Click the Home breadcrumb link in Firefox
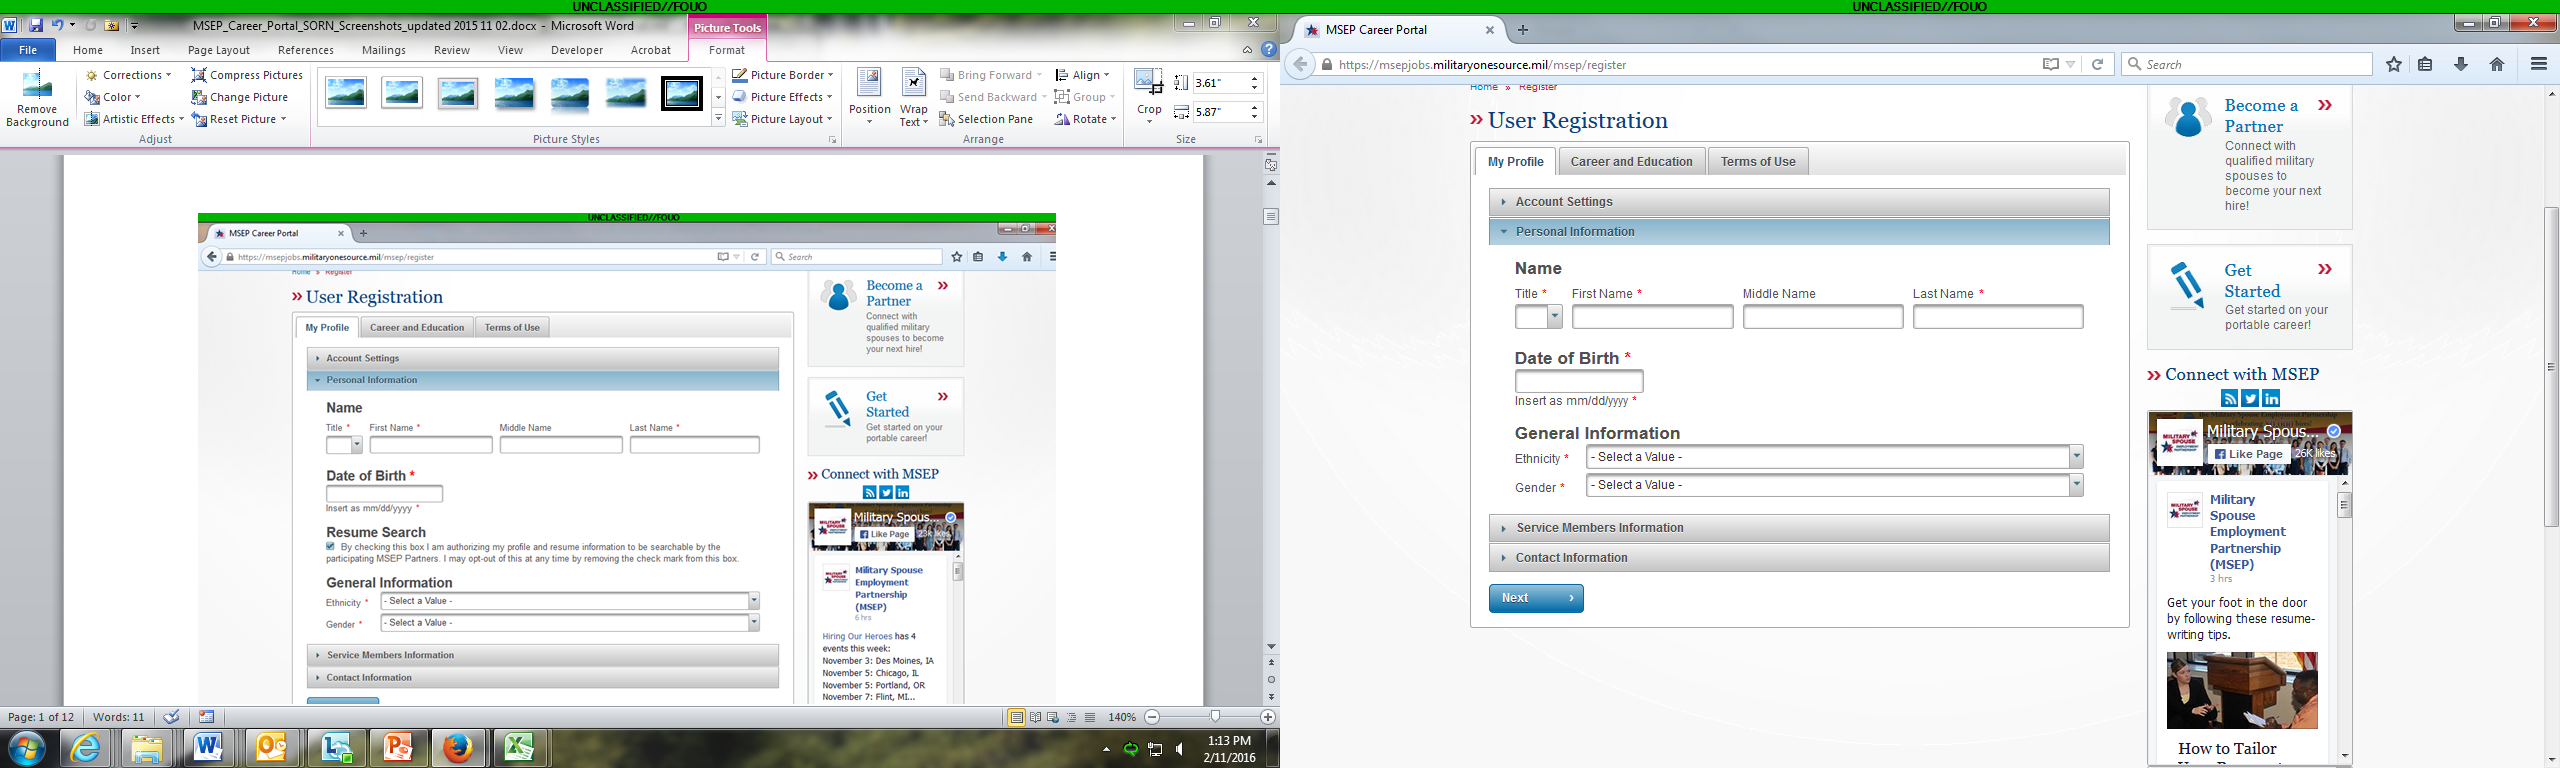Image resolution: width=2560 pixels, height=768 pixels. click(1484, 87)
